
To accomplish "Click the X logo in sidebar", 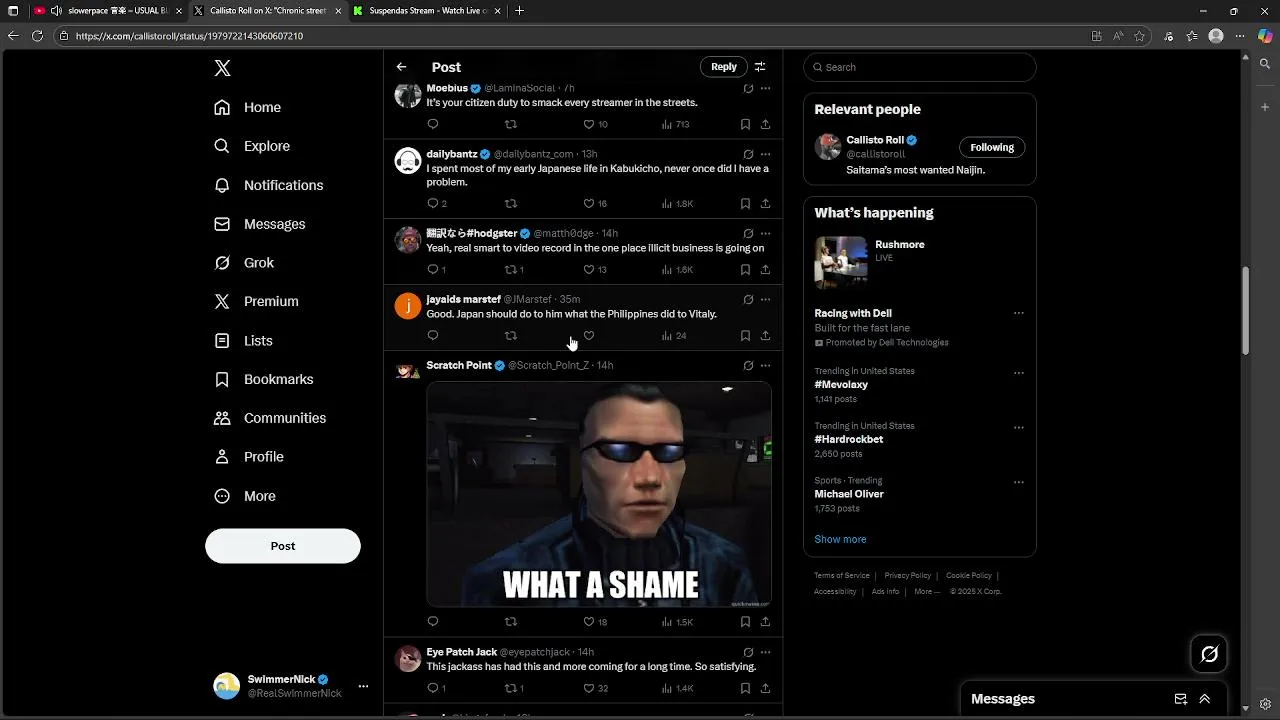I will [x=223, y=68].
